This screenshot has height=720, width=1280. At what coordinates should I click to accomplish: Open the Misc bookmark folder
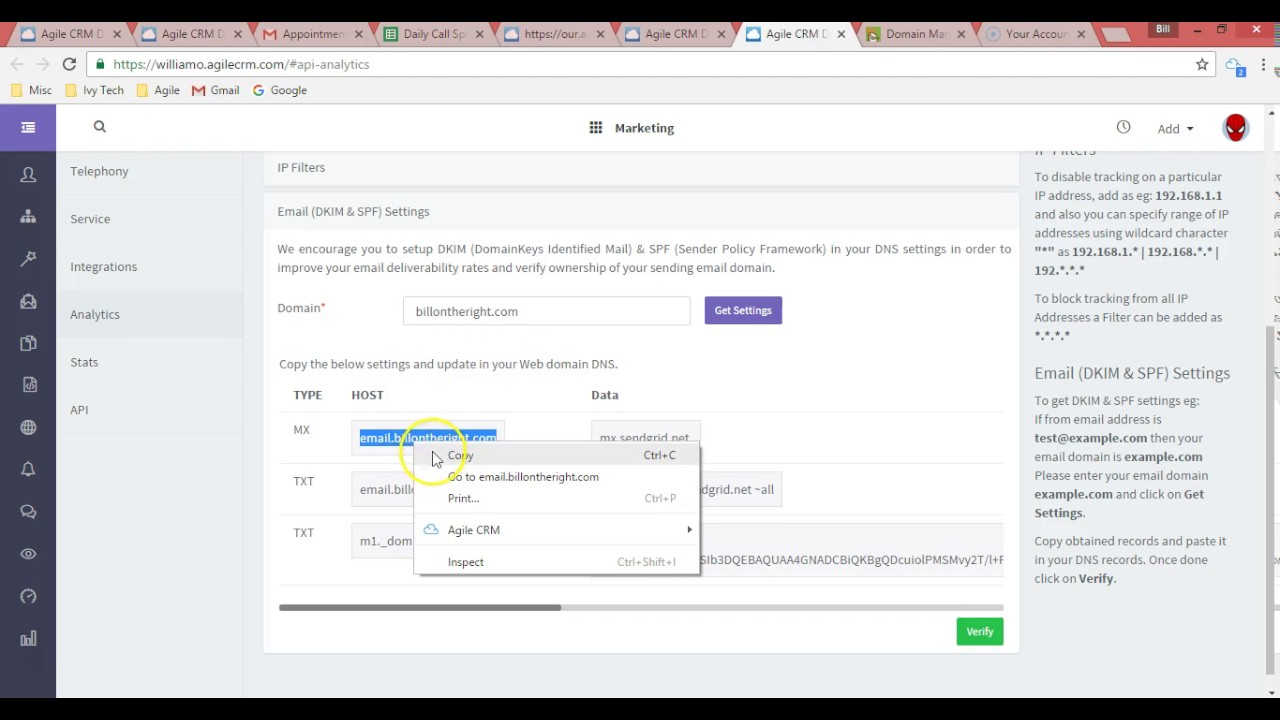[31, 90]
